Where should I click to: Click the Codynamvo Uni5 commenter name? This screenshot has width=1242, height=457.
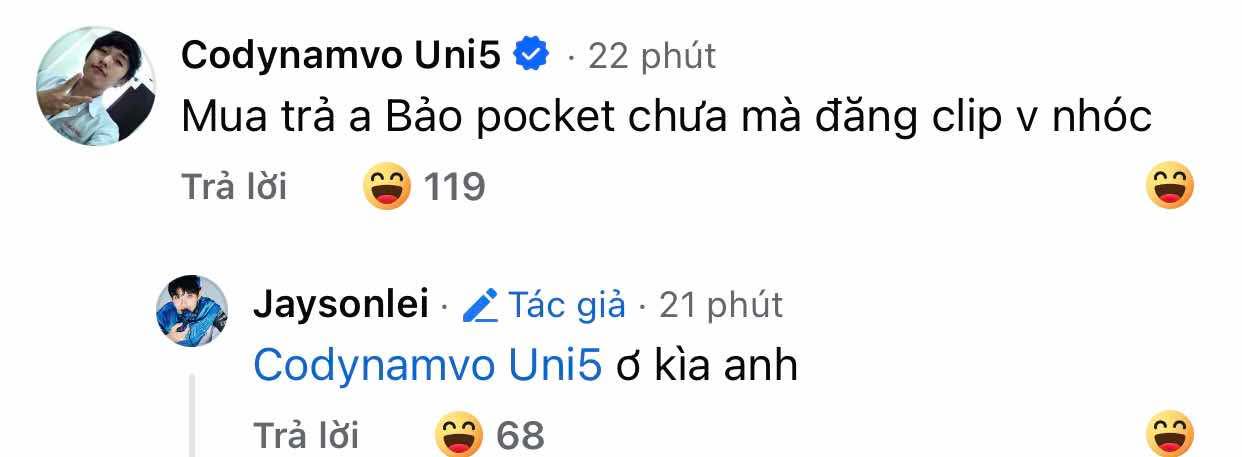point(341,56)
